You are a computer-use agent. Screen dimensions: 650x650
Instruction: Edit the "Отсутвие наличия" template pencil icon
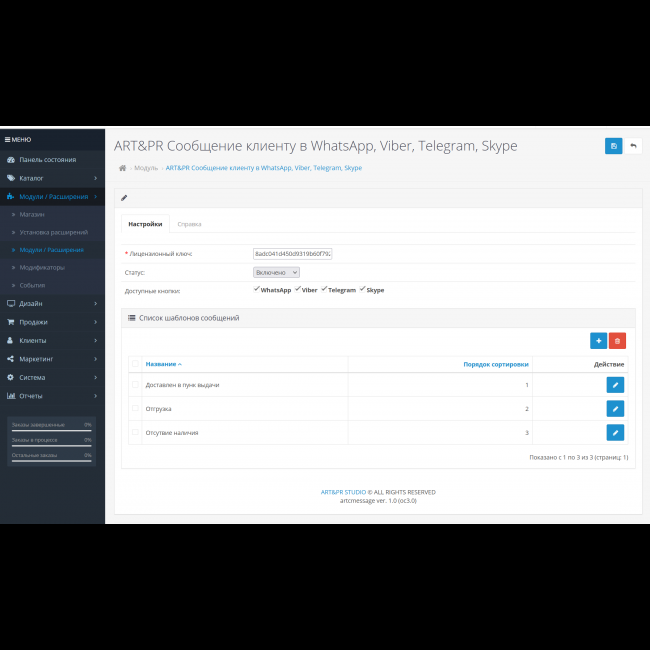pos(615,432)
